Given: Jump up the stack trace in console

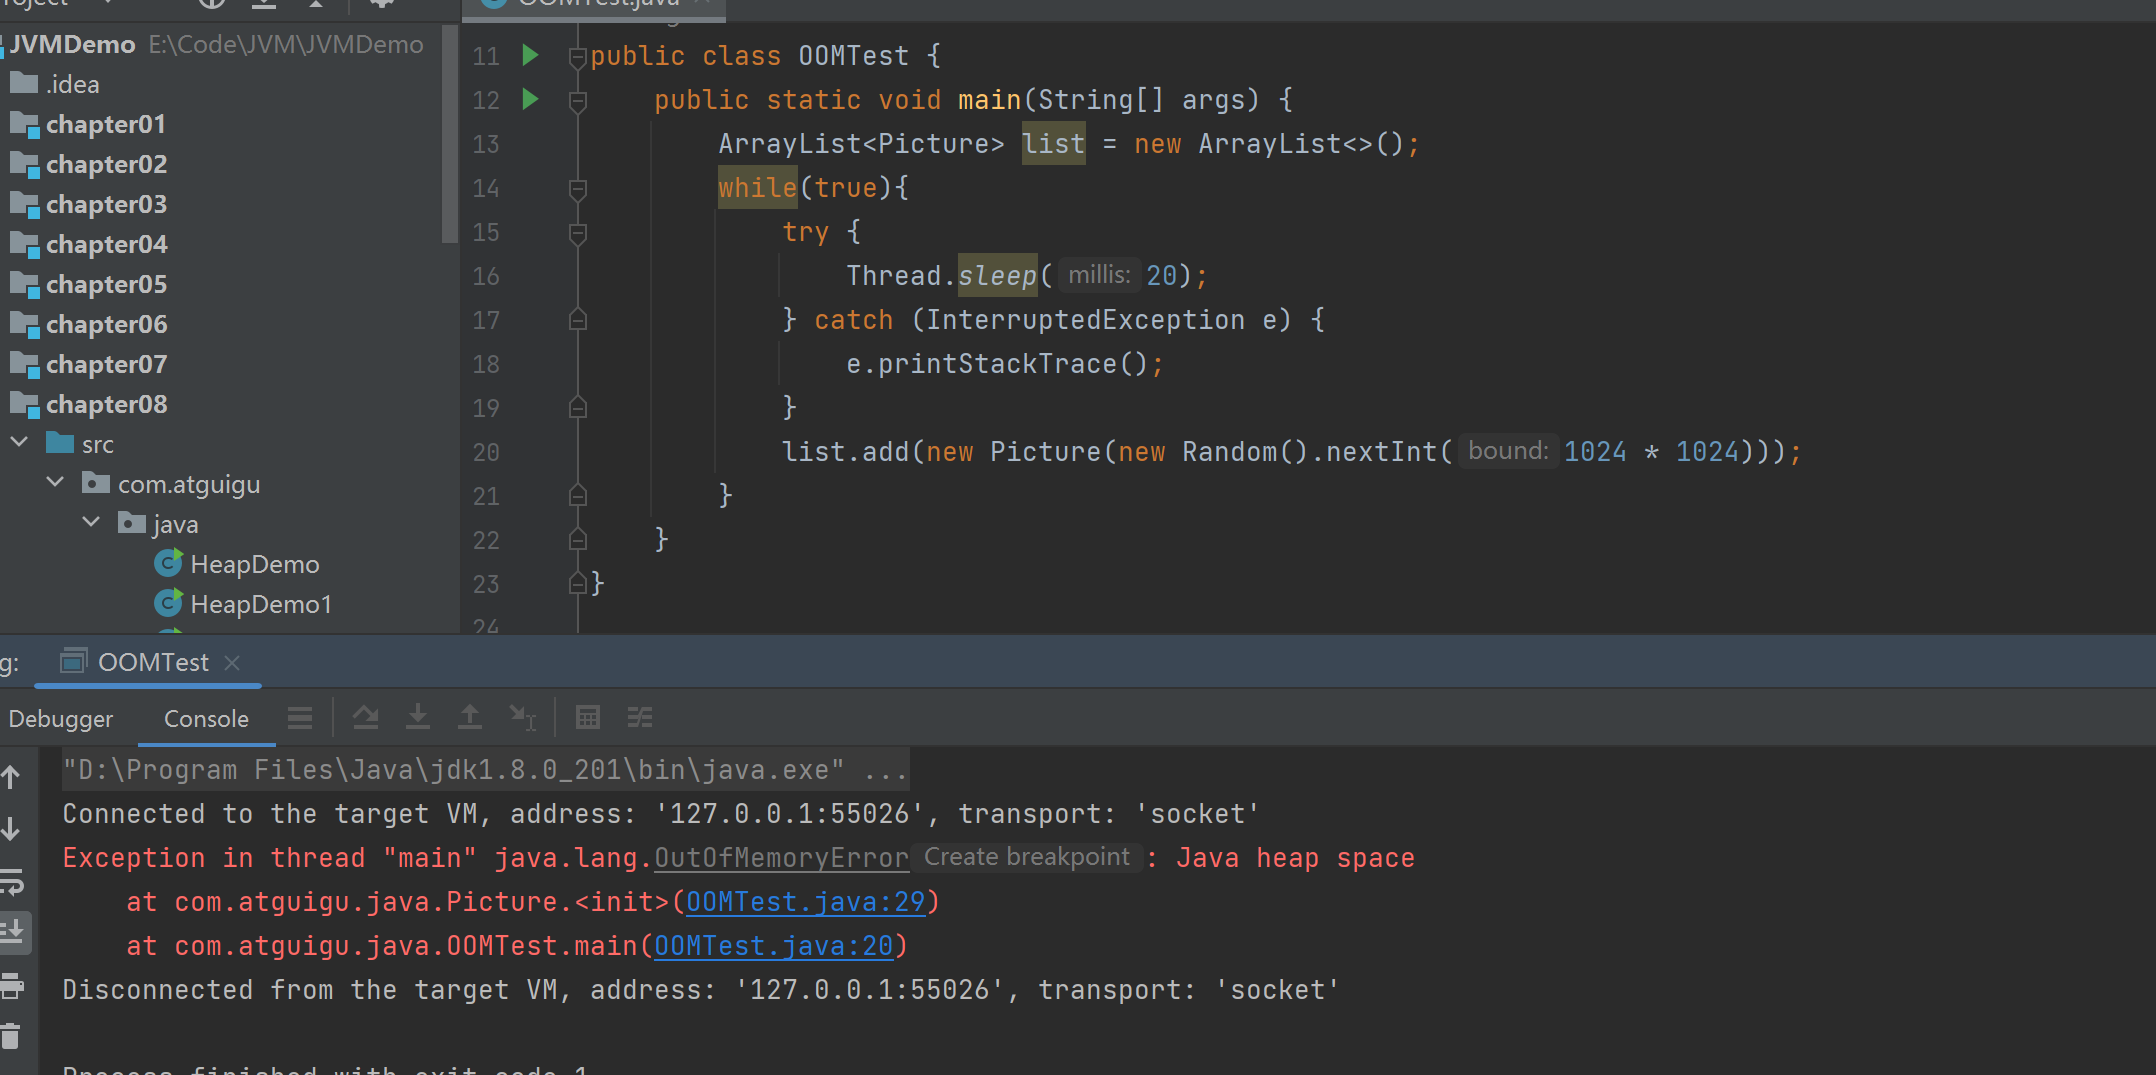Looking at the screenshot, I should click(12, 776).
